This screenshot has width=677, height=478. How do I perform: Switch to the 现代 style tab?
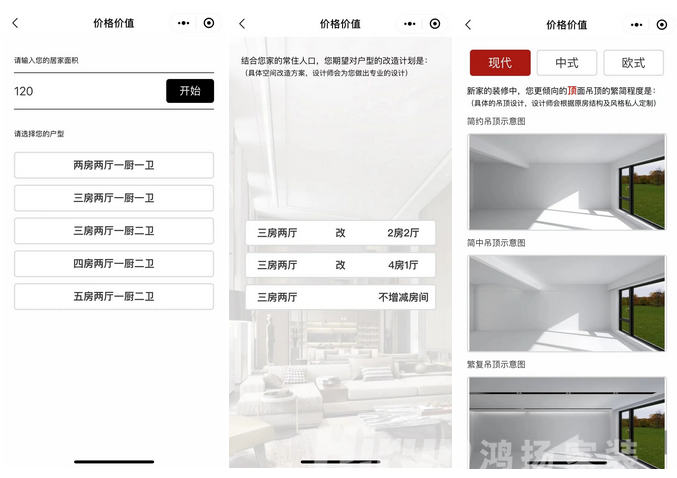(500, 63)
